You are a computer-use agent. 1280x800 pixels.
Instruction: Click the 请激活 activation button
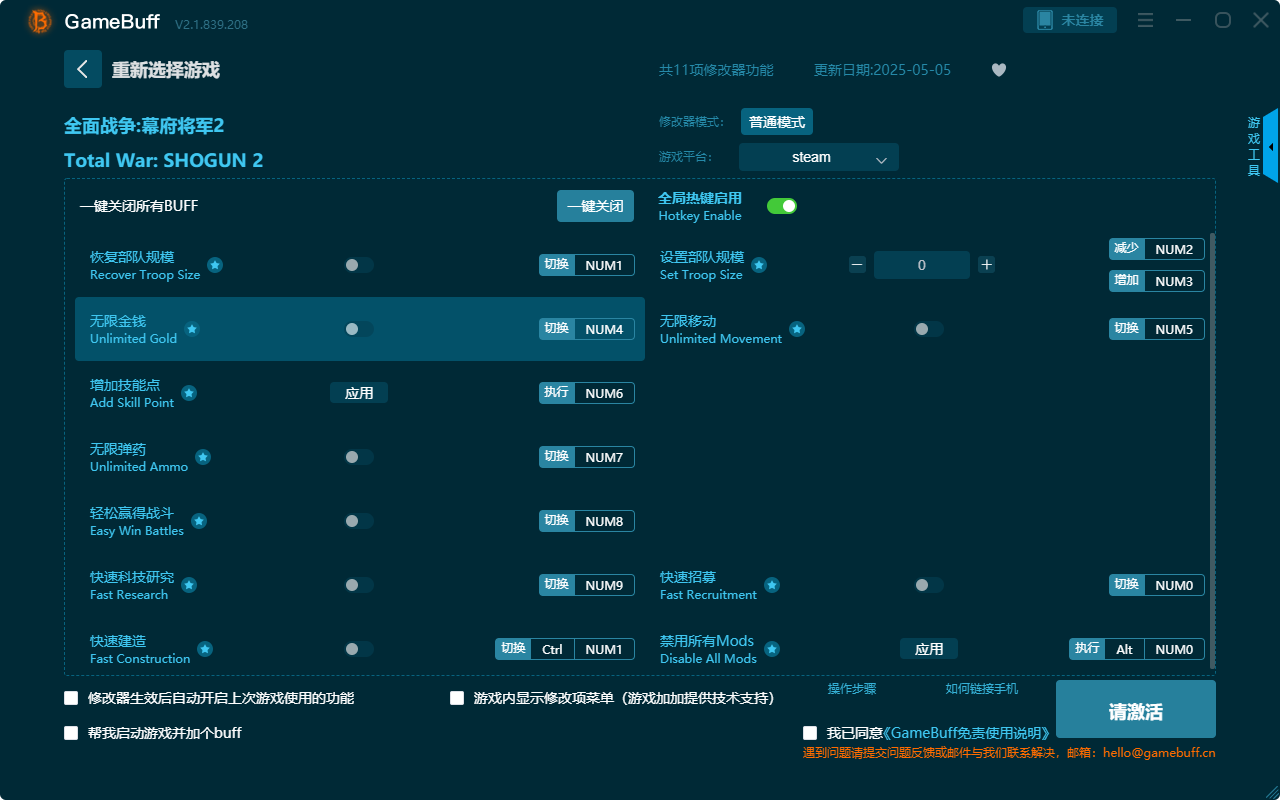coord(1135,709)
